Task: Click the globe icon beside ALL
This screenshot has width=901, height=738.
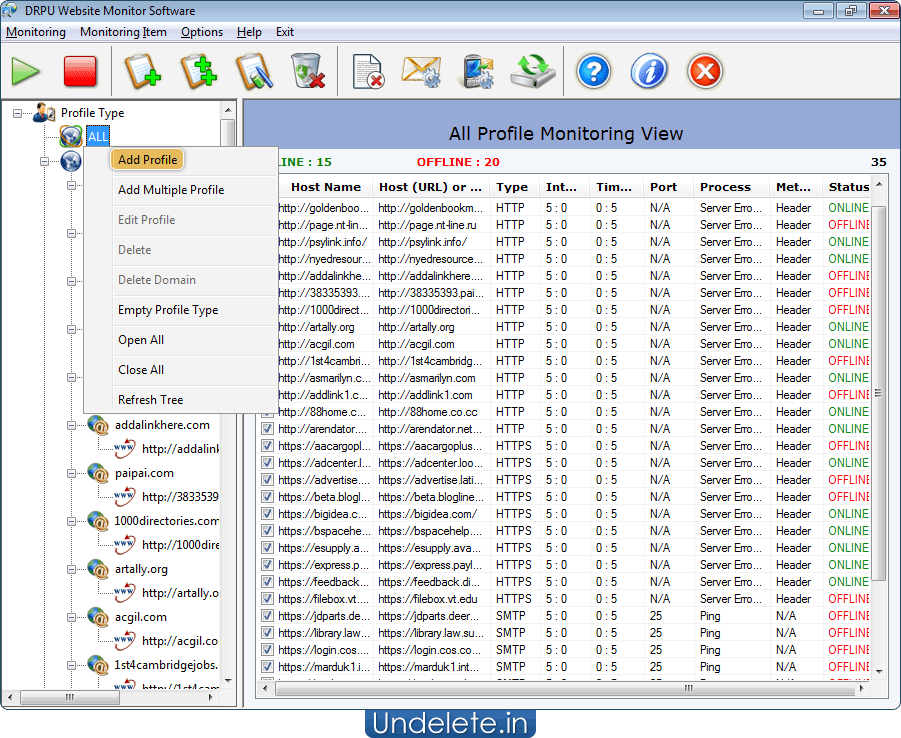Action: (x=71, y=136)
